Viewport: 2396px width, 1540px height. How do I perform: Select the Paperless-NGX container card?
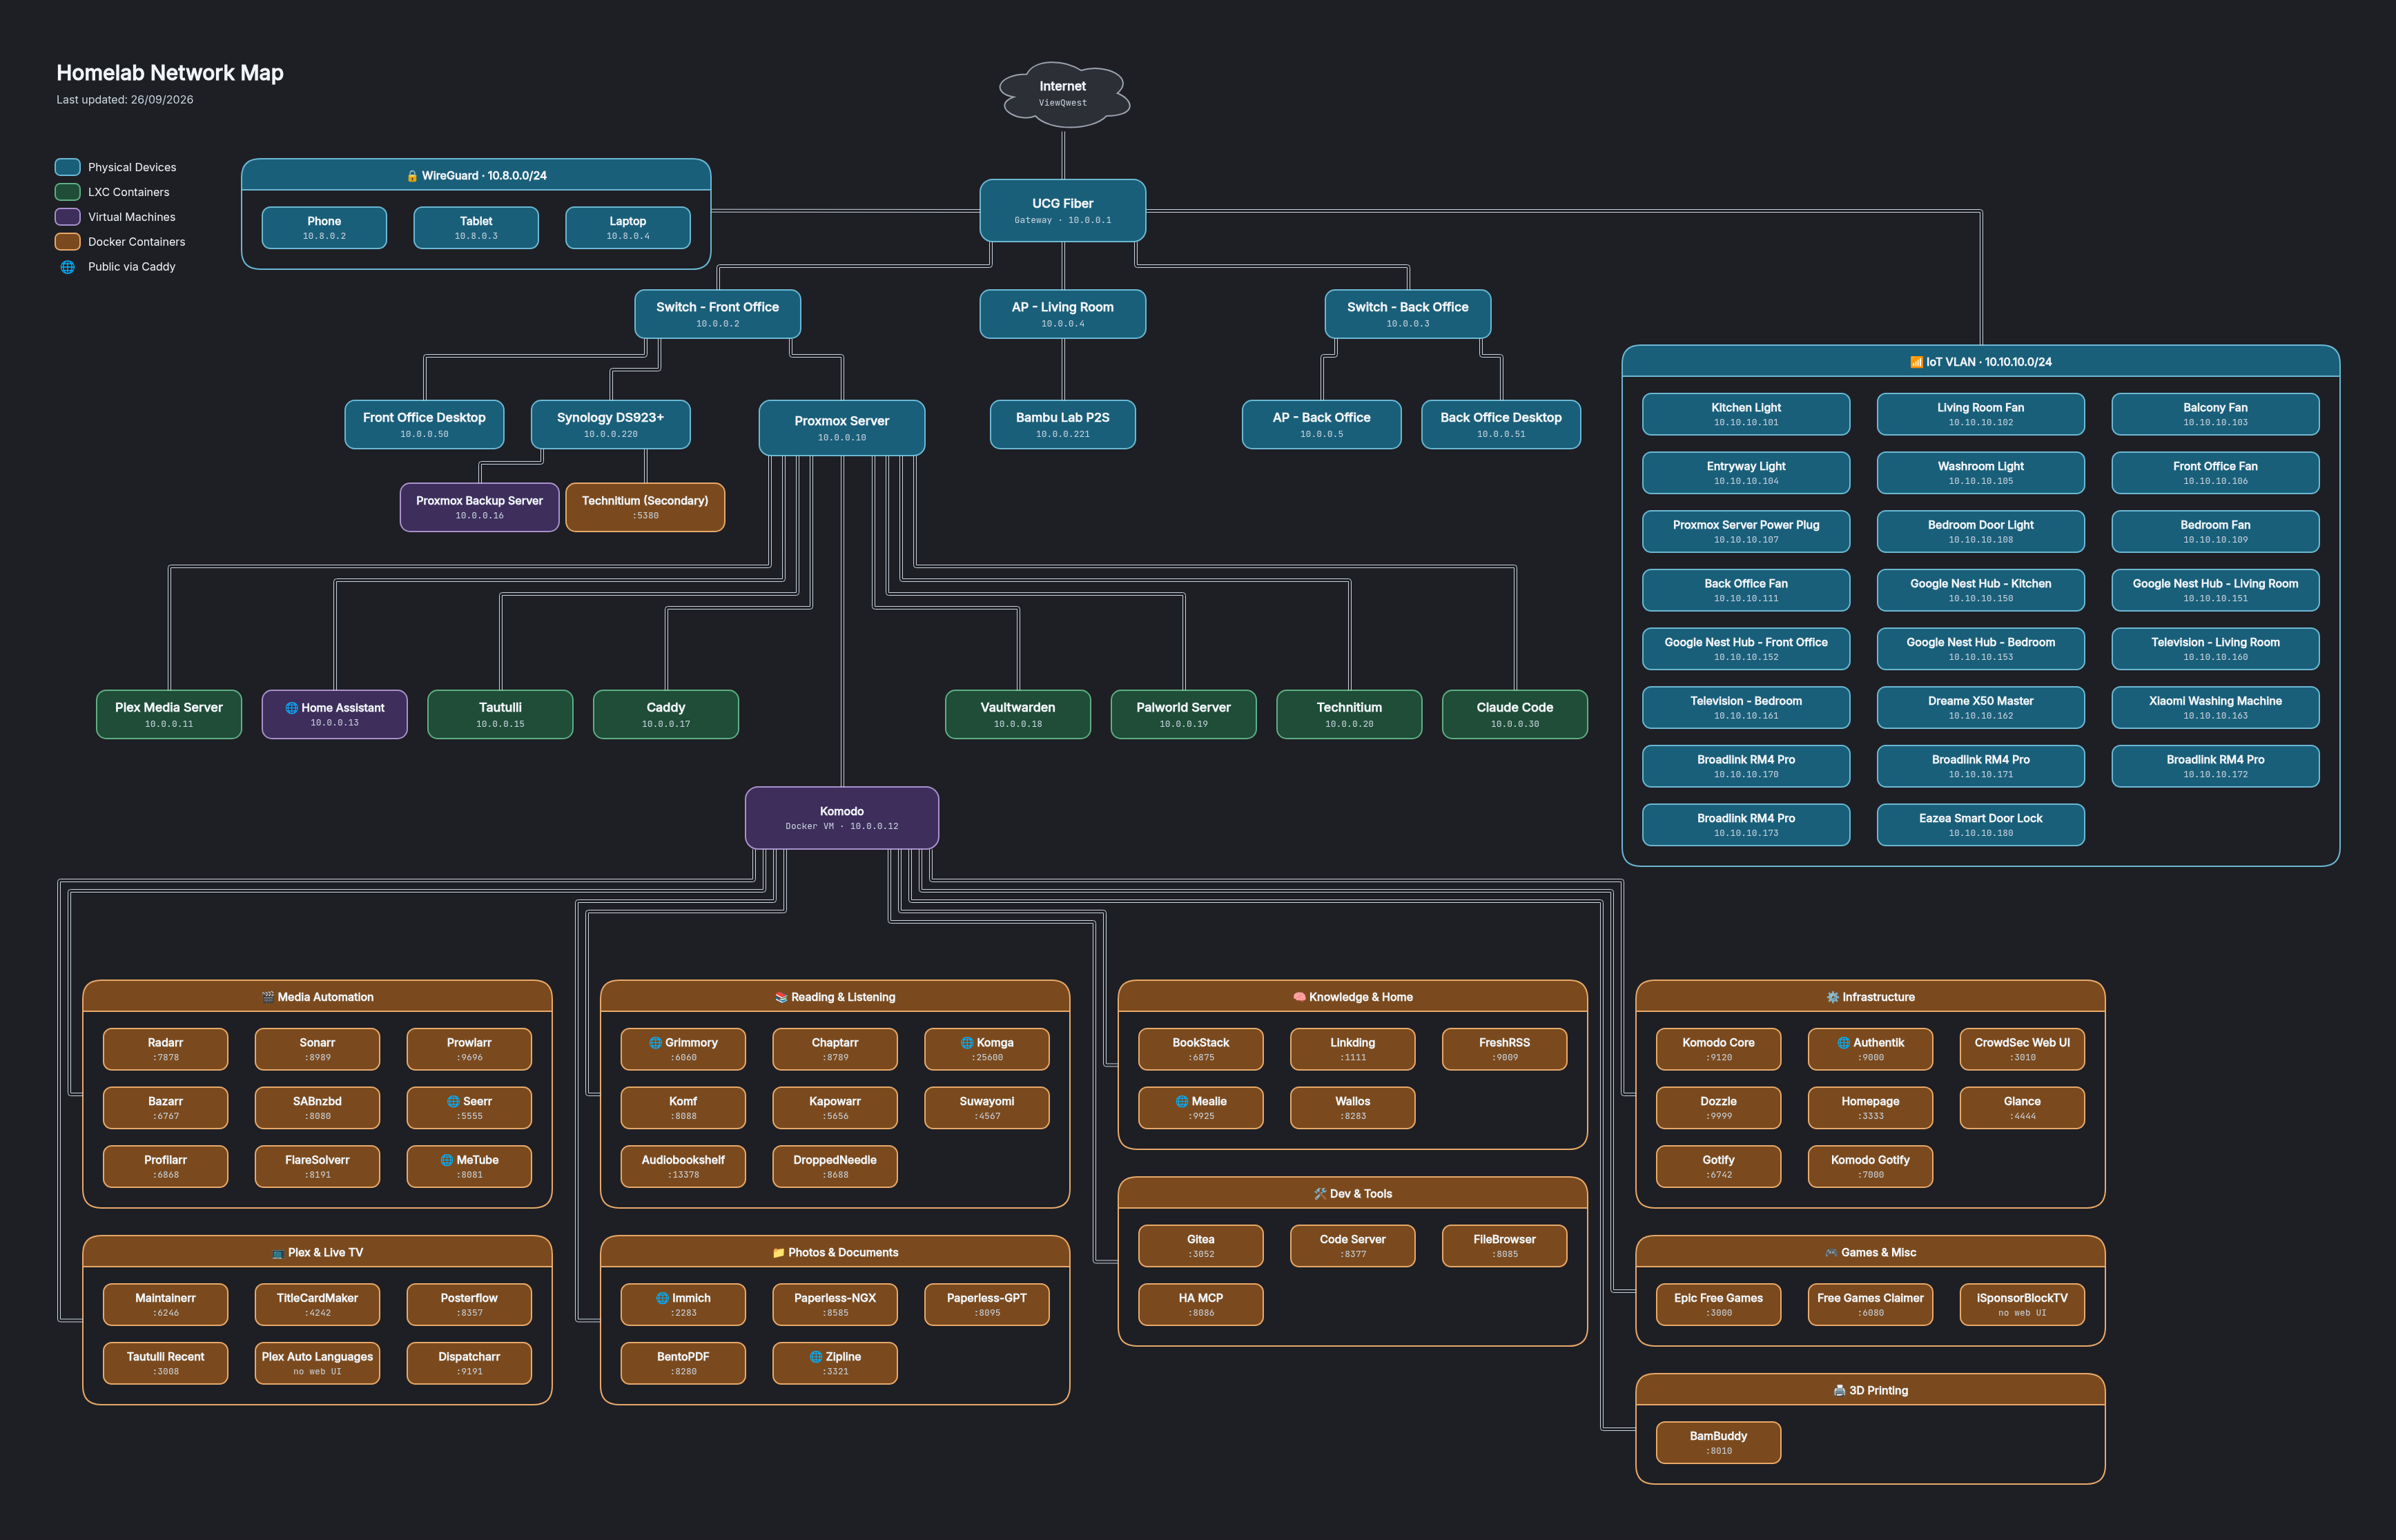pyautogui.click(x=835, y=1305)
